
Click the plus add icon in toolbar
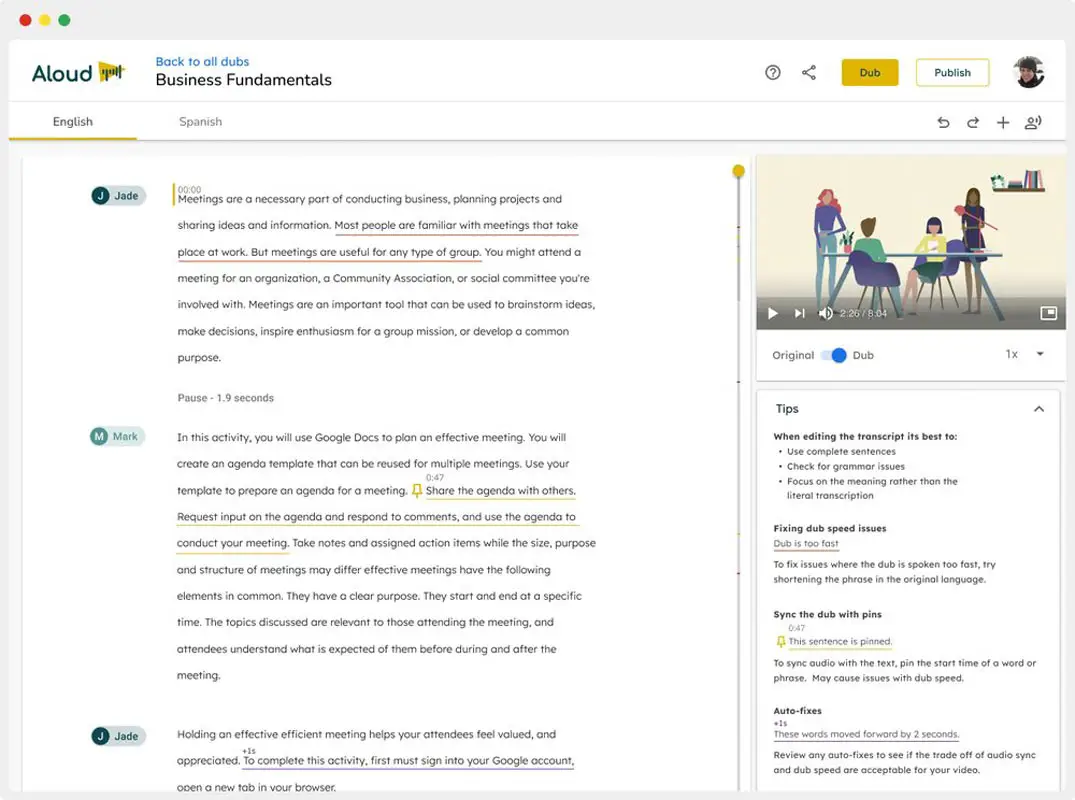click(1003, 123)
